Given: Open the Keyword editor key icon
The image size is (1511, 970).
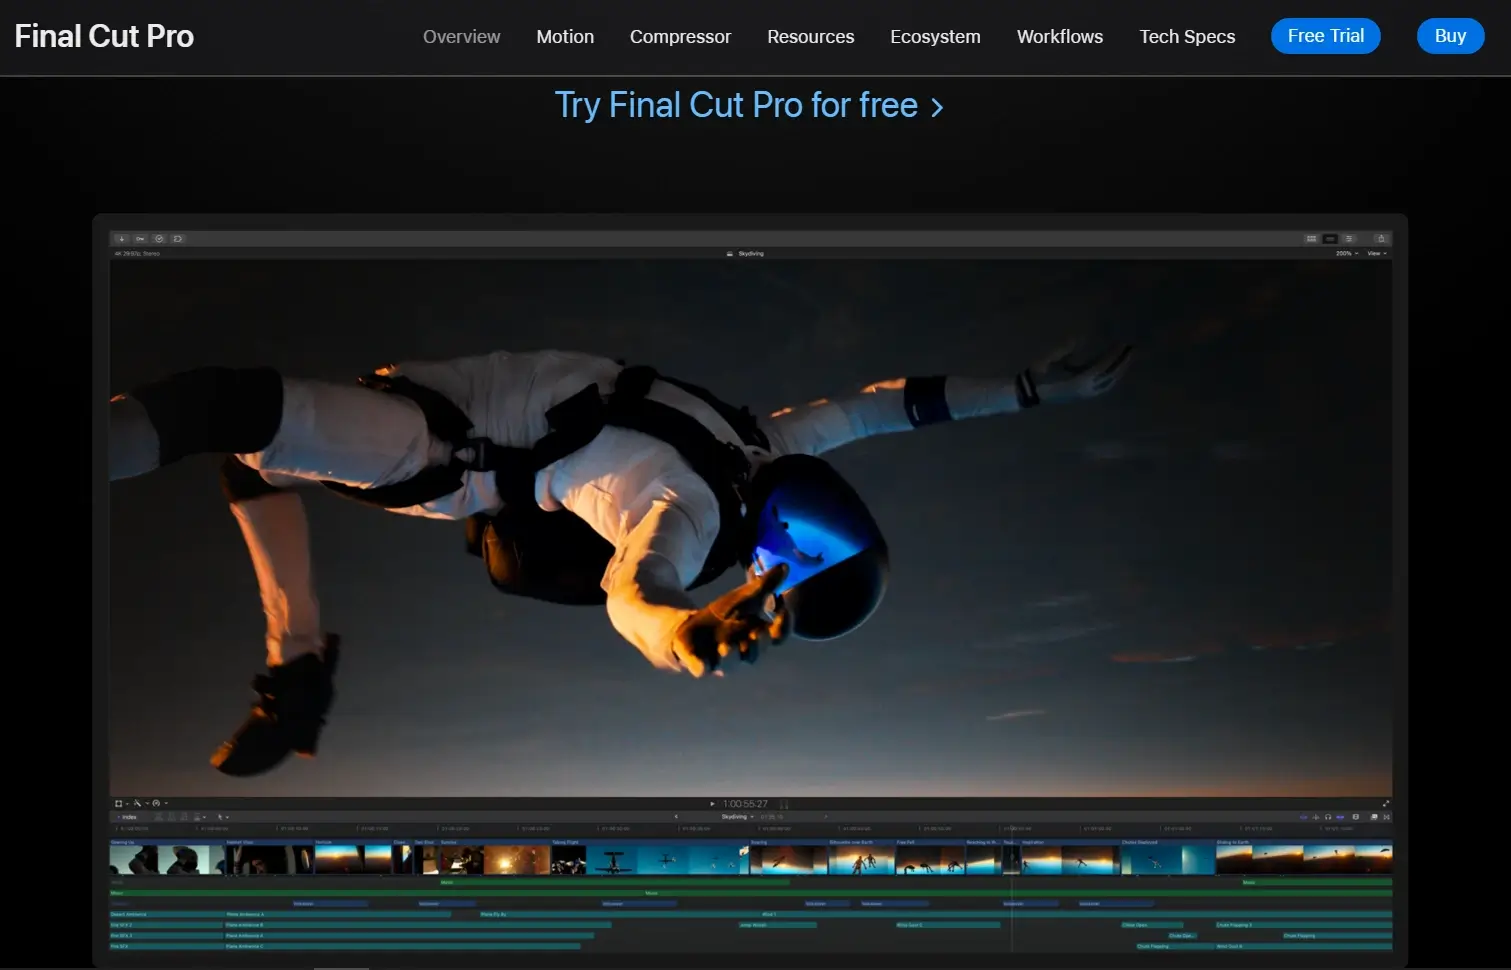Looking at the screenshot, I should 140,239.
